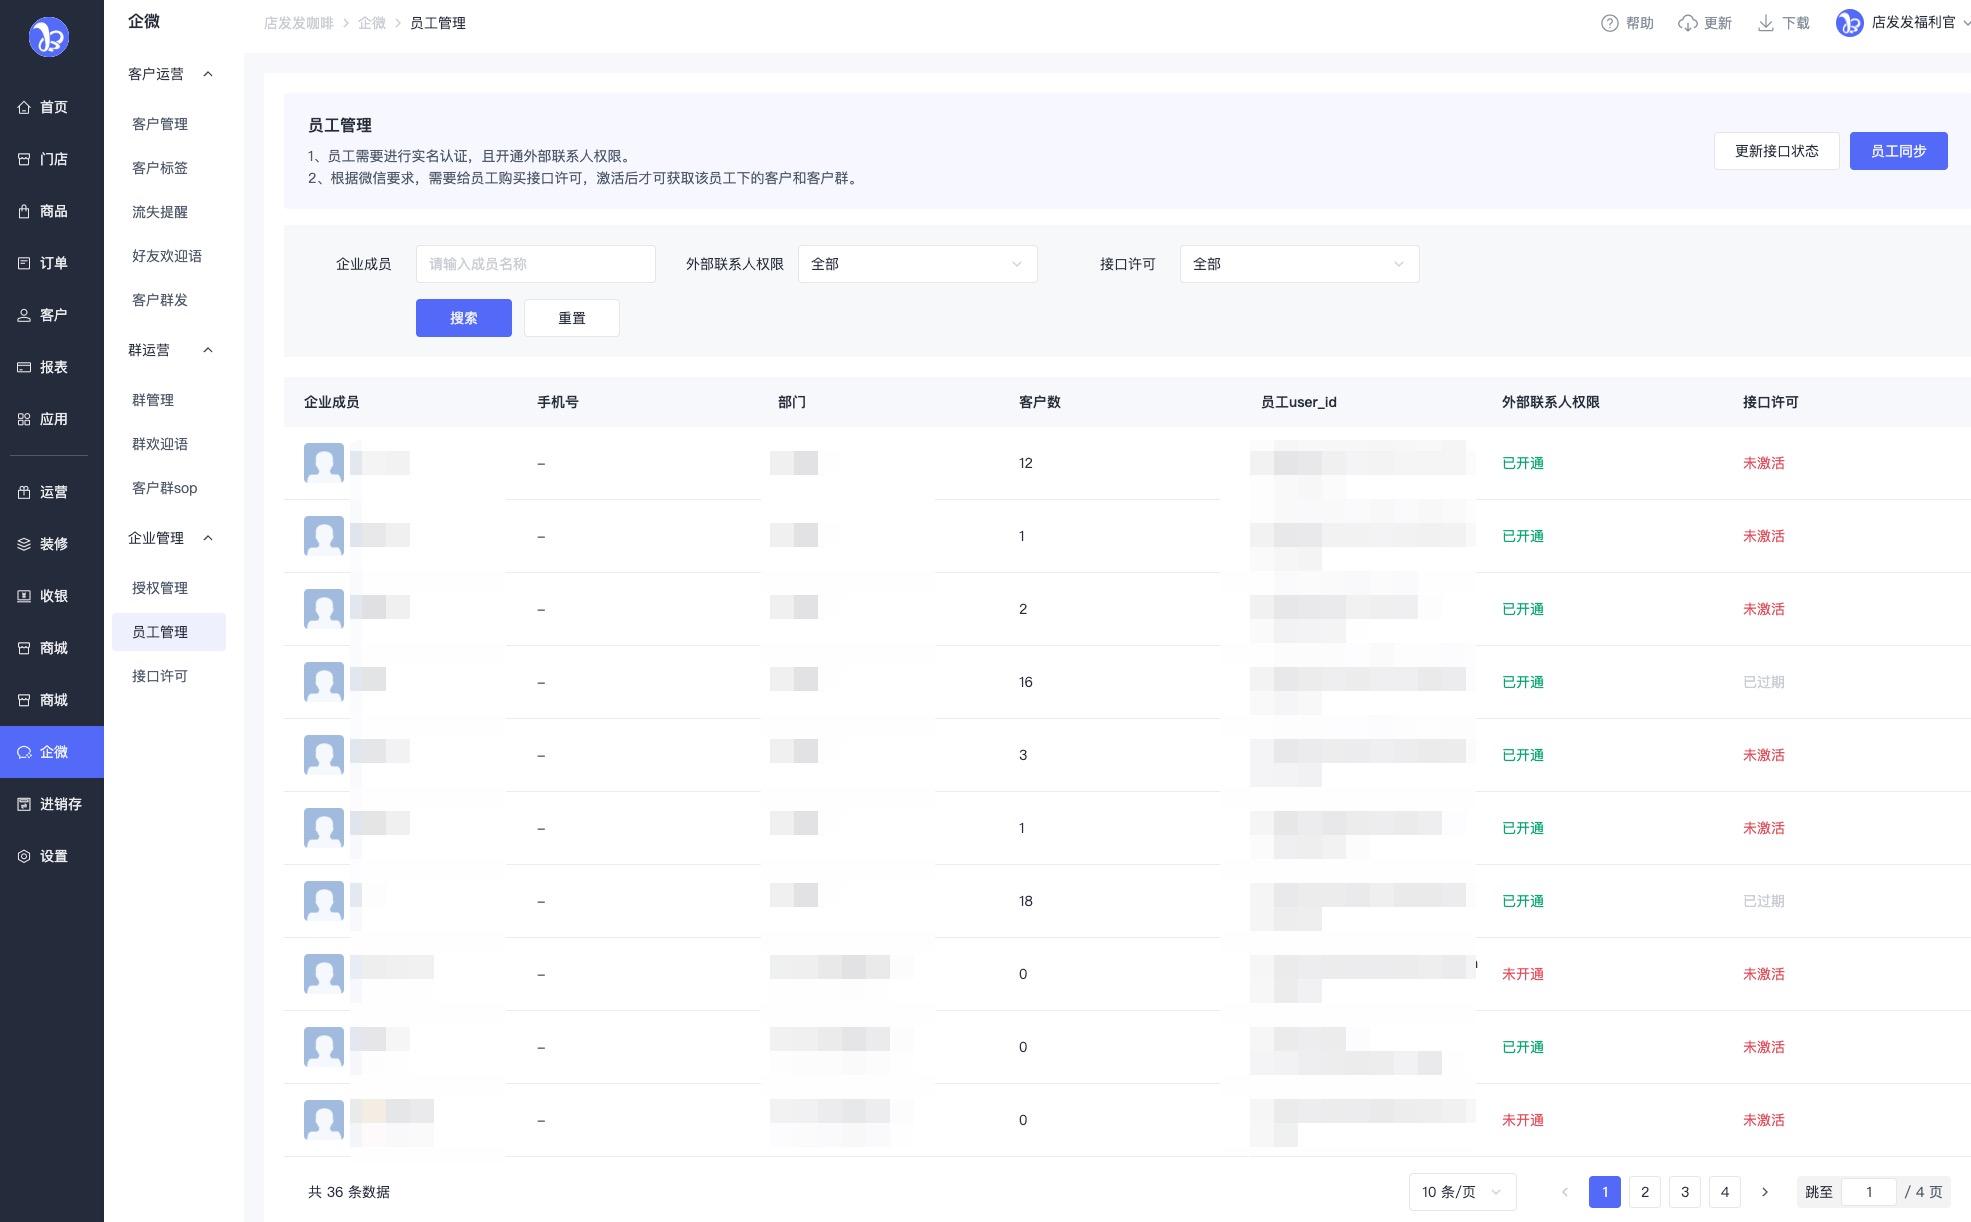Open 设置 settings gear icon
1971x1222 pixels.
pos(24,856)
